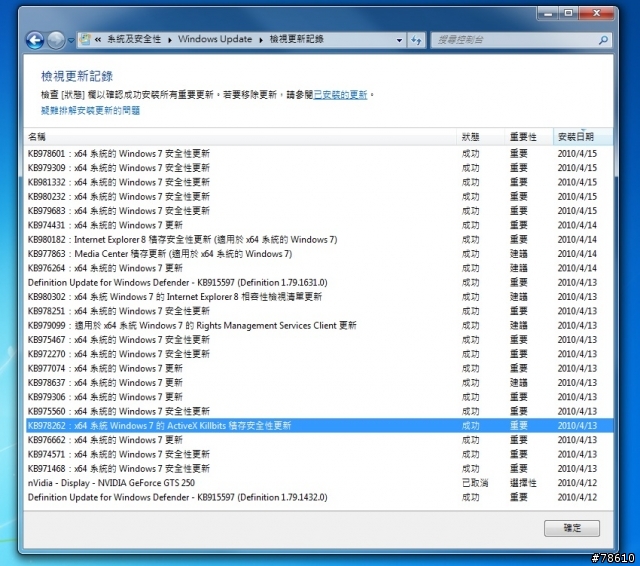The height and width of the screenshot is (566, 640).
Task: Select the KB974571 update row
Action: point(319,454)
